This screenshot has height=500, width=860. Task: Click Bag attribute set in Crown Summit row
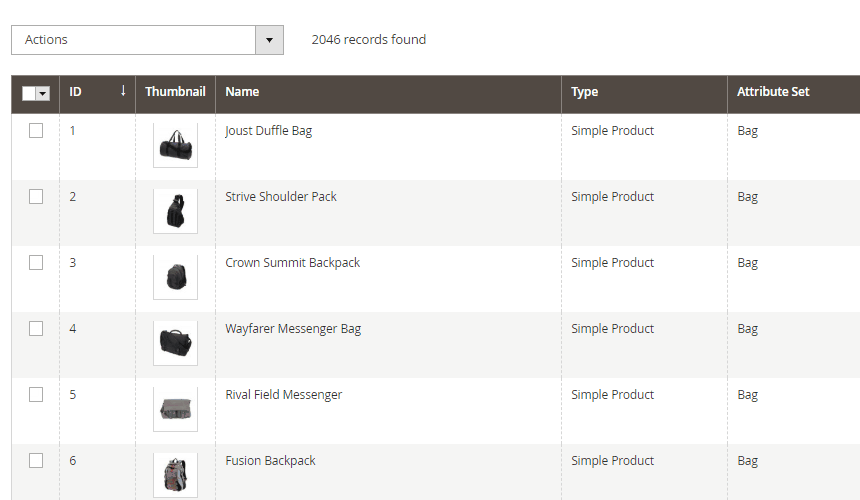748,263
